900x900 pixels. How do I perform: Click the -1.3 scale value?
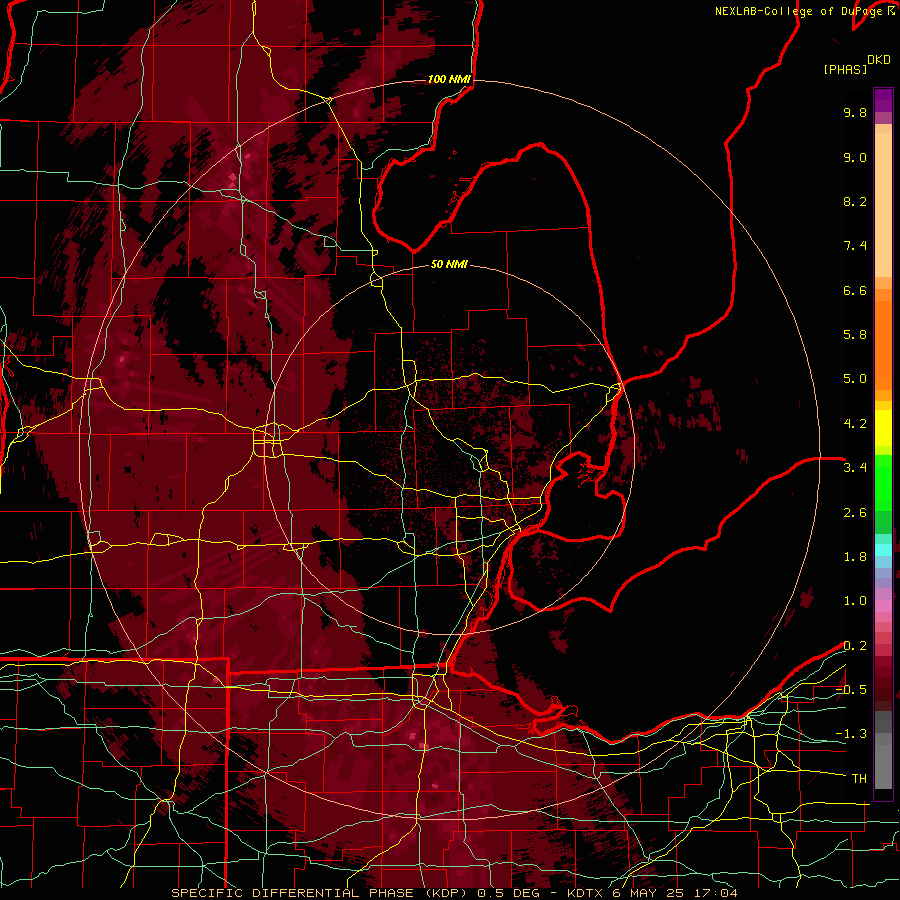(851, 734)
